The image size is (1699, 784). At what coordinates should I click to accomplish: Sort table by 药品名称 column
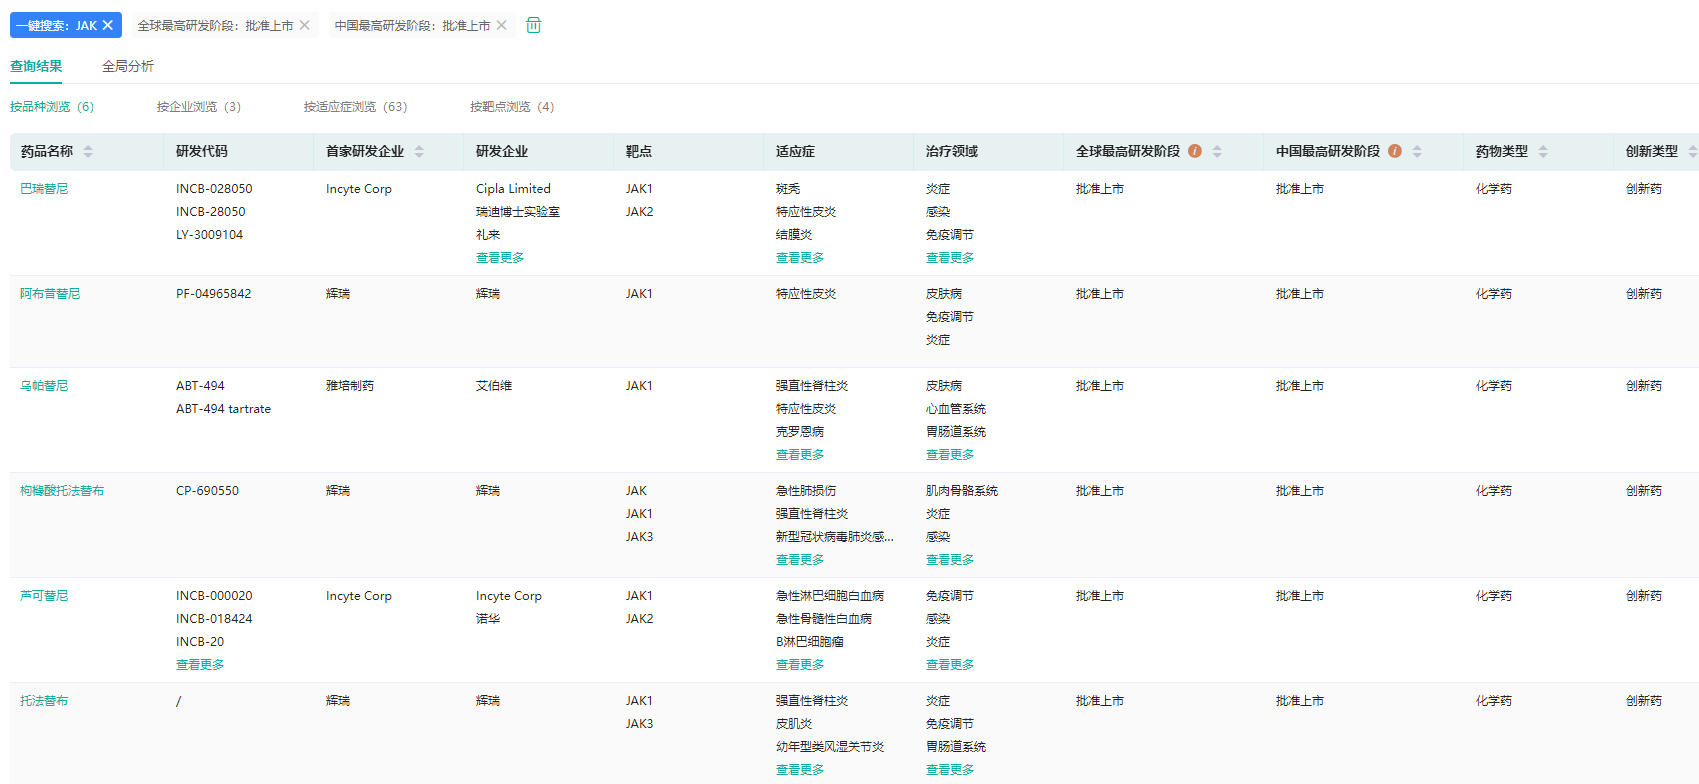(x=88, y=151)
